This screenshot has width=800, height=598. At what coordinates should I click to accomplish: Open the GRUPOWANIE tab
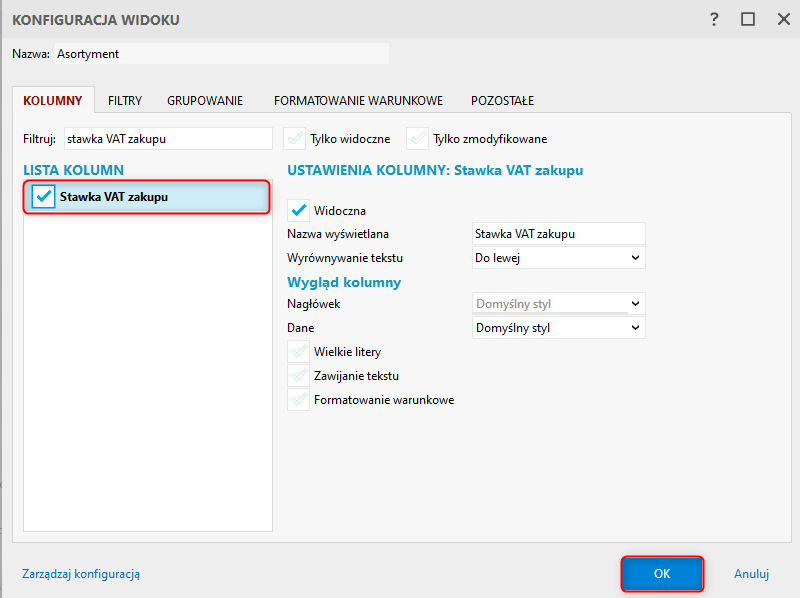pos(205,101)
